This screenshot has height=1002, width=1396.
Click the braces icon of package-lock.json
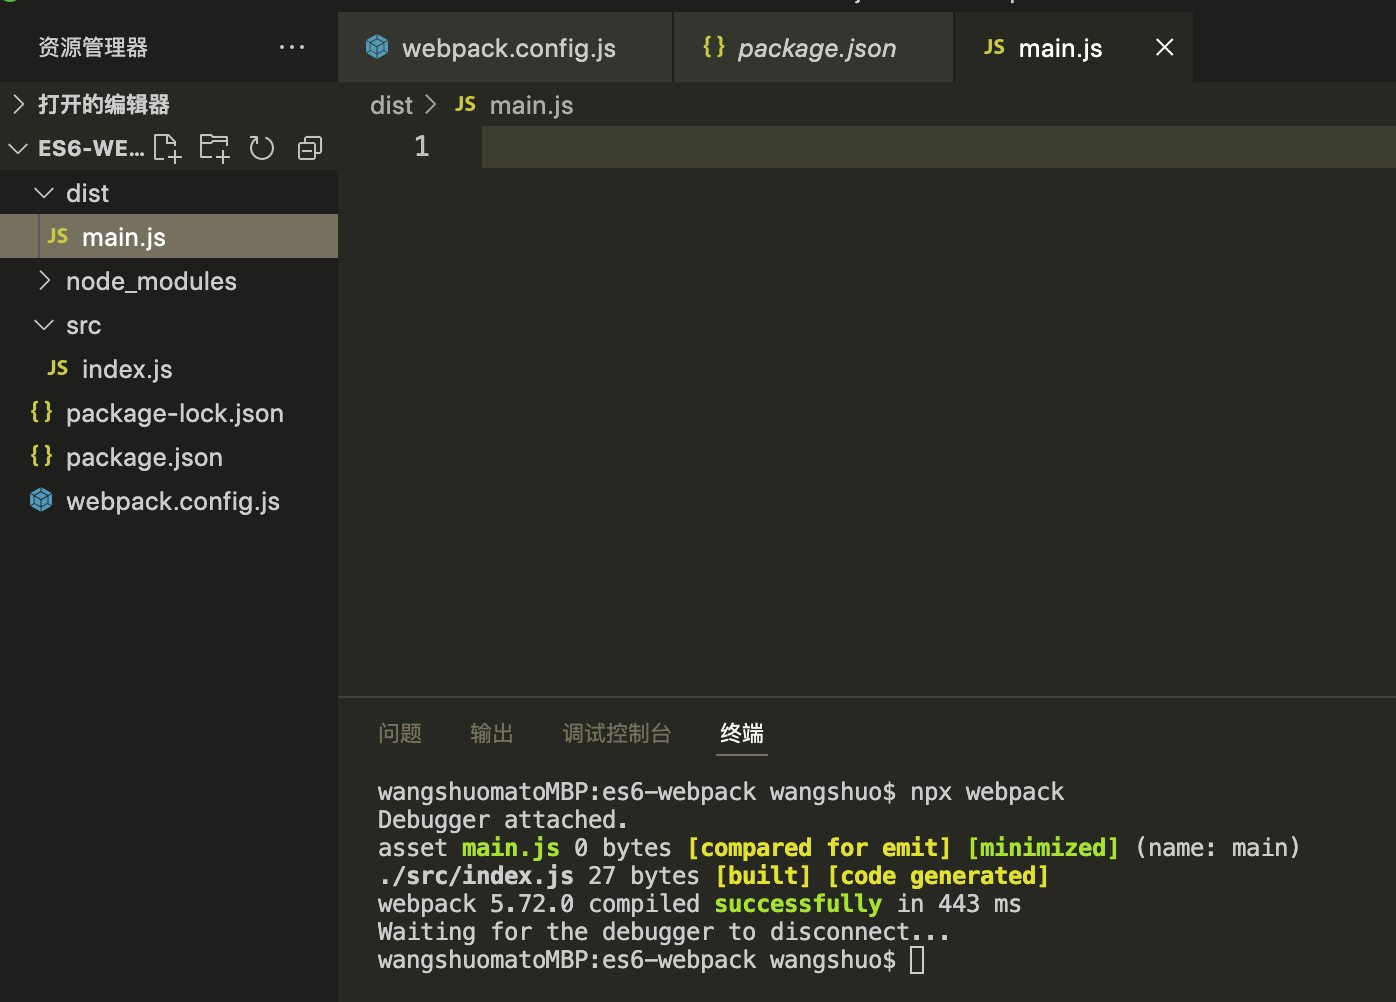[41, 412]
